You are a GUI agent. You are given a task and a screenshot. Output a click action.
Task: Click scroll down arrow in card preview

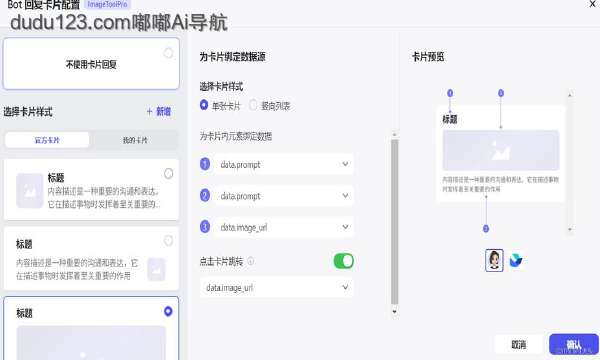tap(570, 229)
